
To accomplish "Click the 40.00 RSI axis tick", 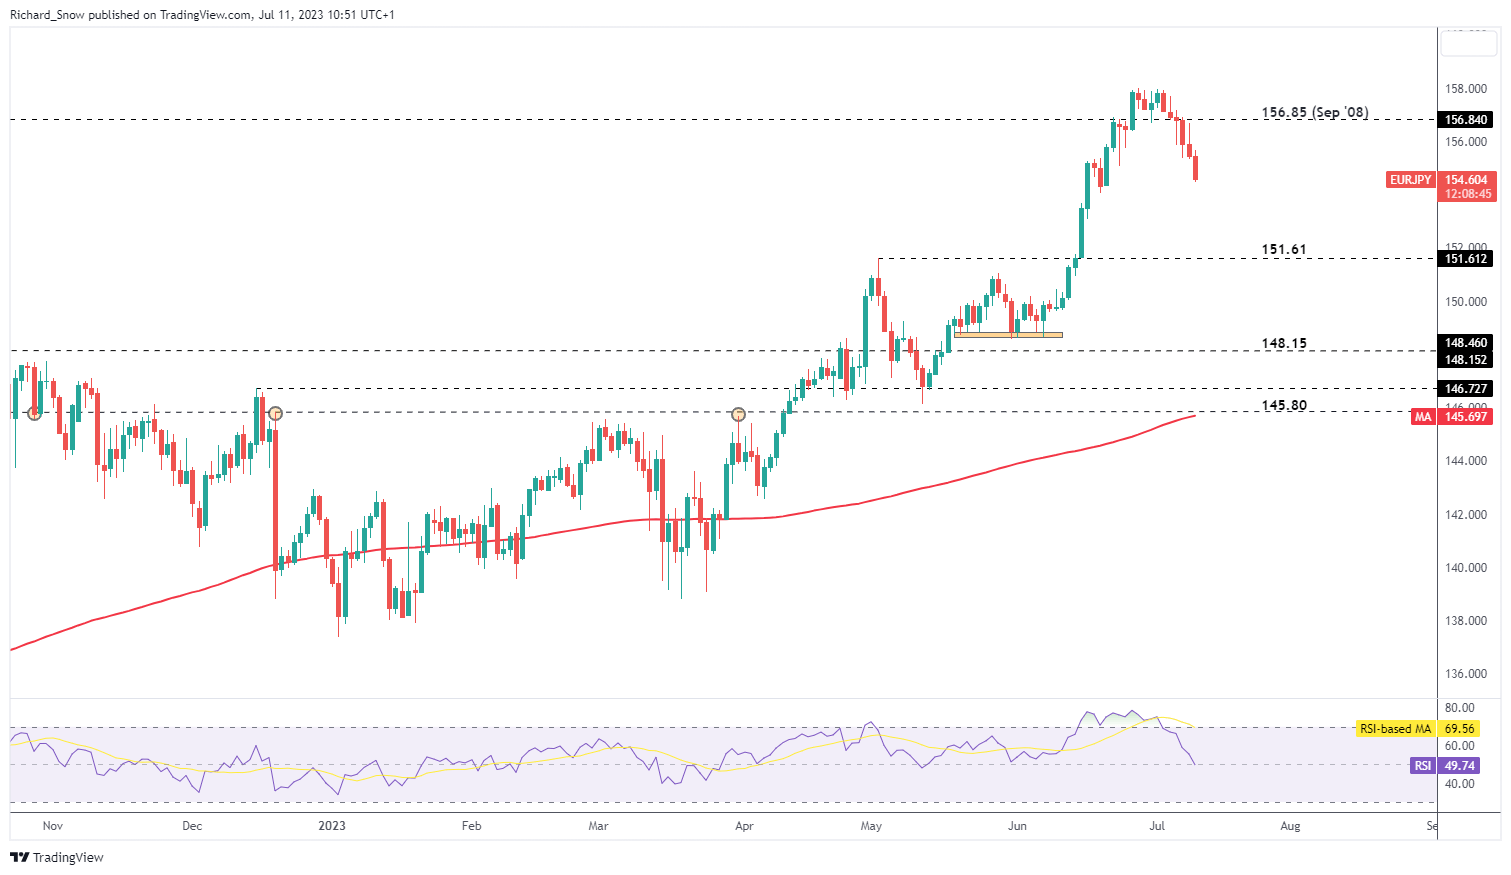I will click(1460, 784).
